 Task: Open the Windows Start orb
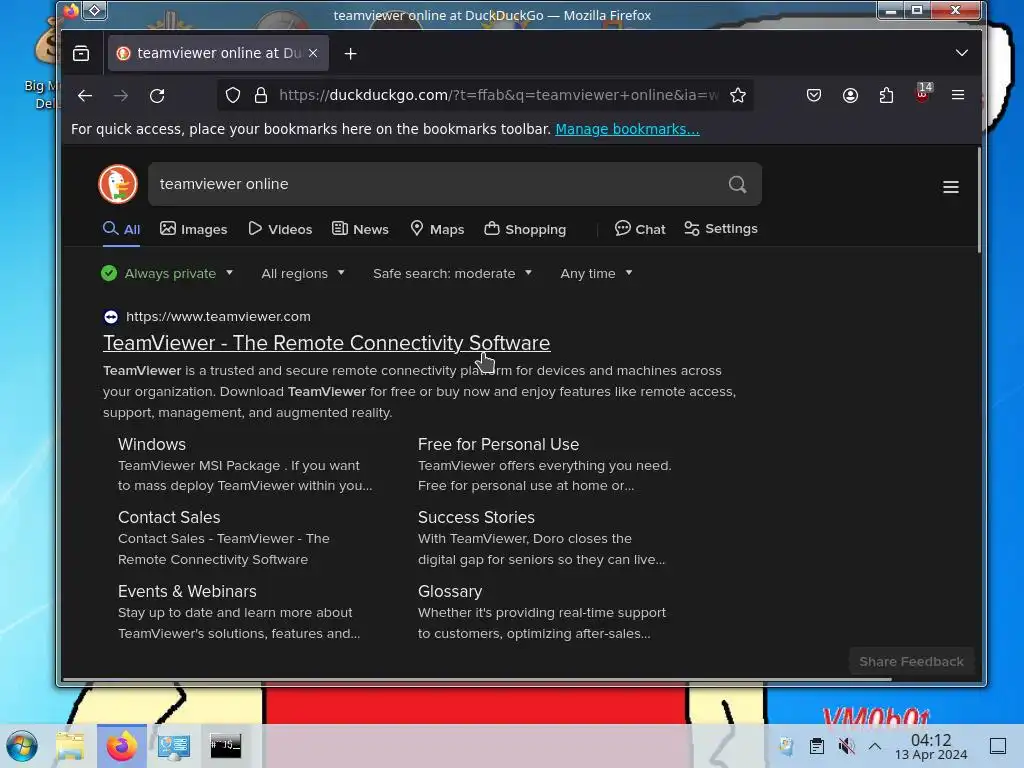click(x=22, y=746)
